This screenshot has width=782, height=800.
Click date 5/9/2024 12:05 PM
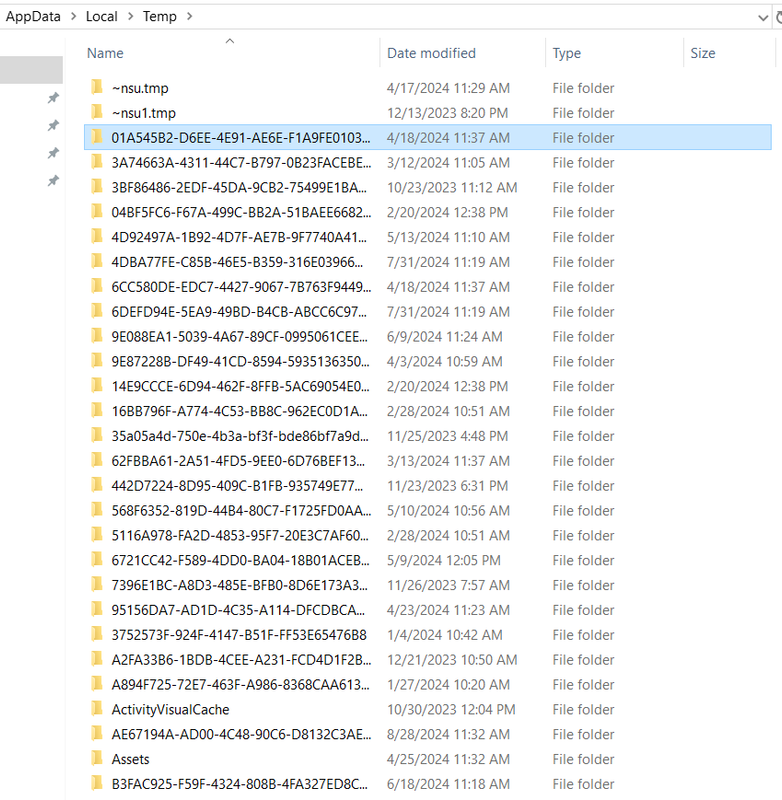(444, 560)
